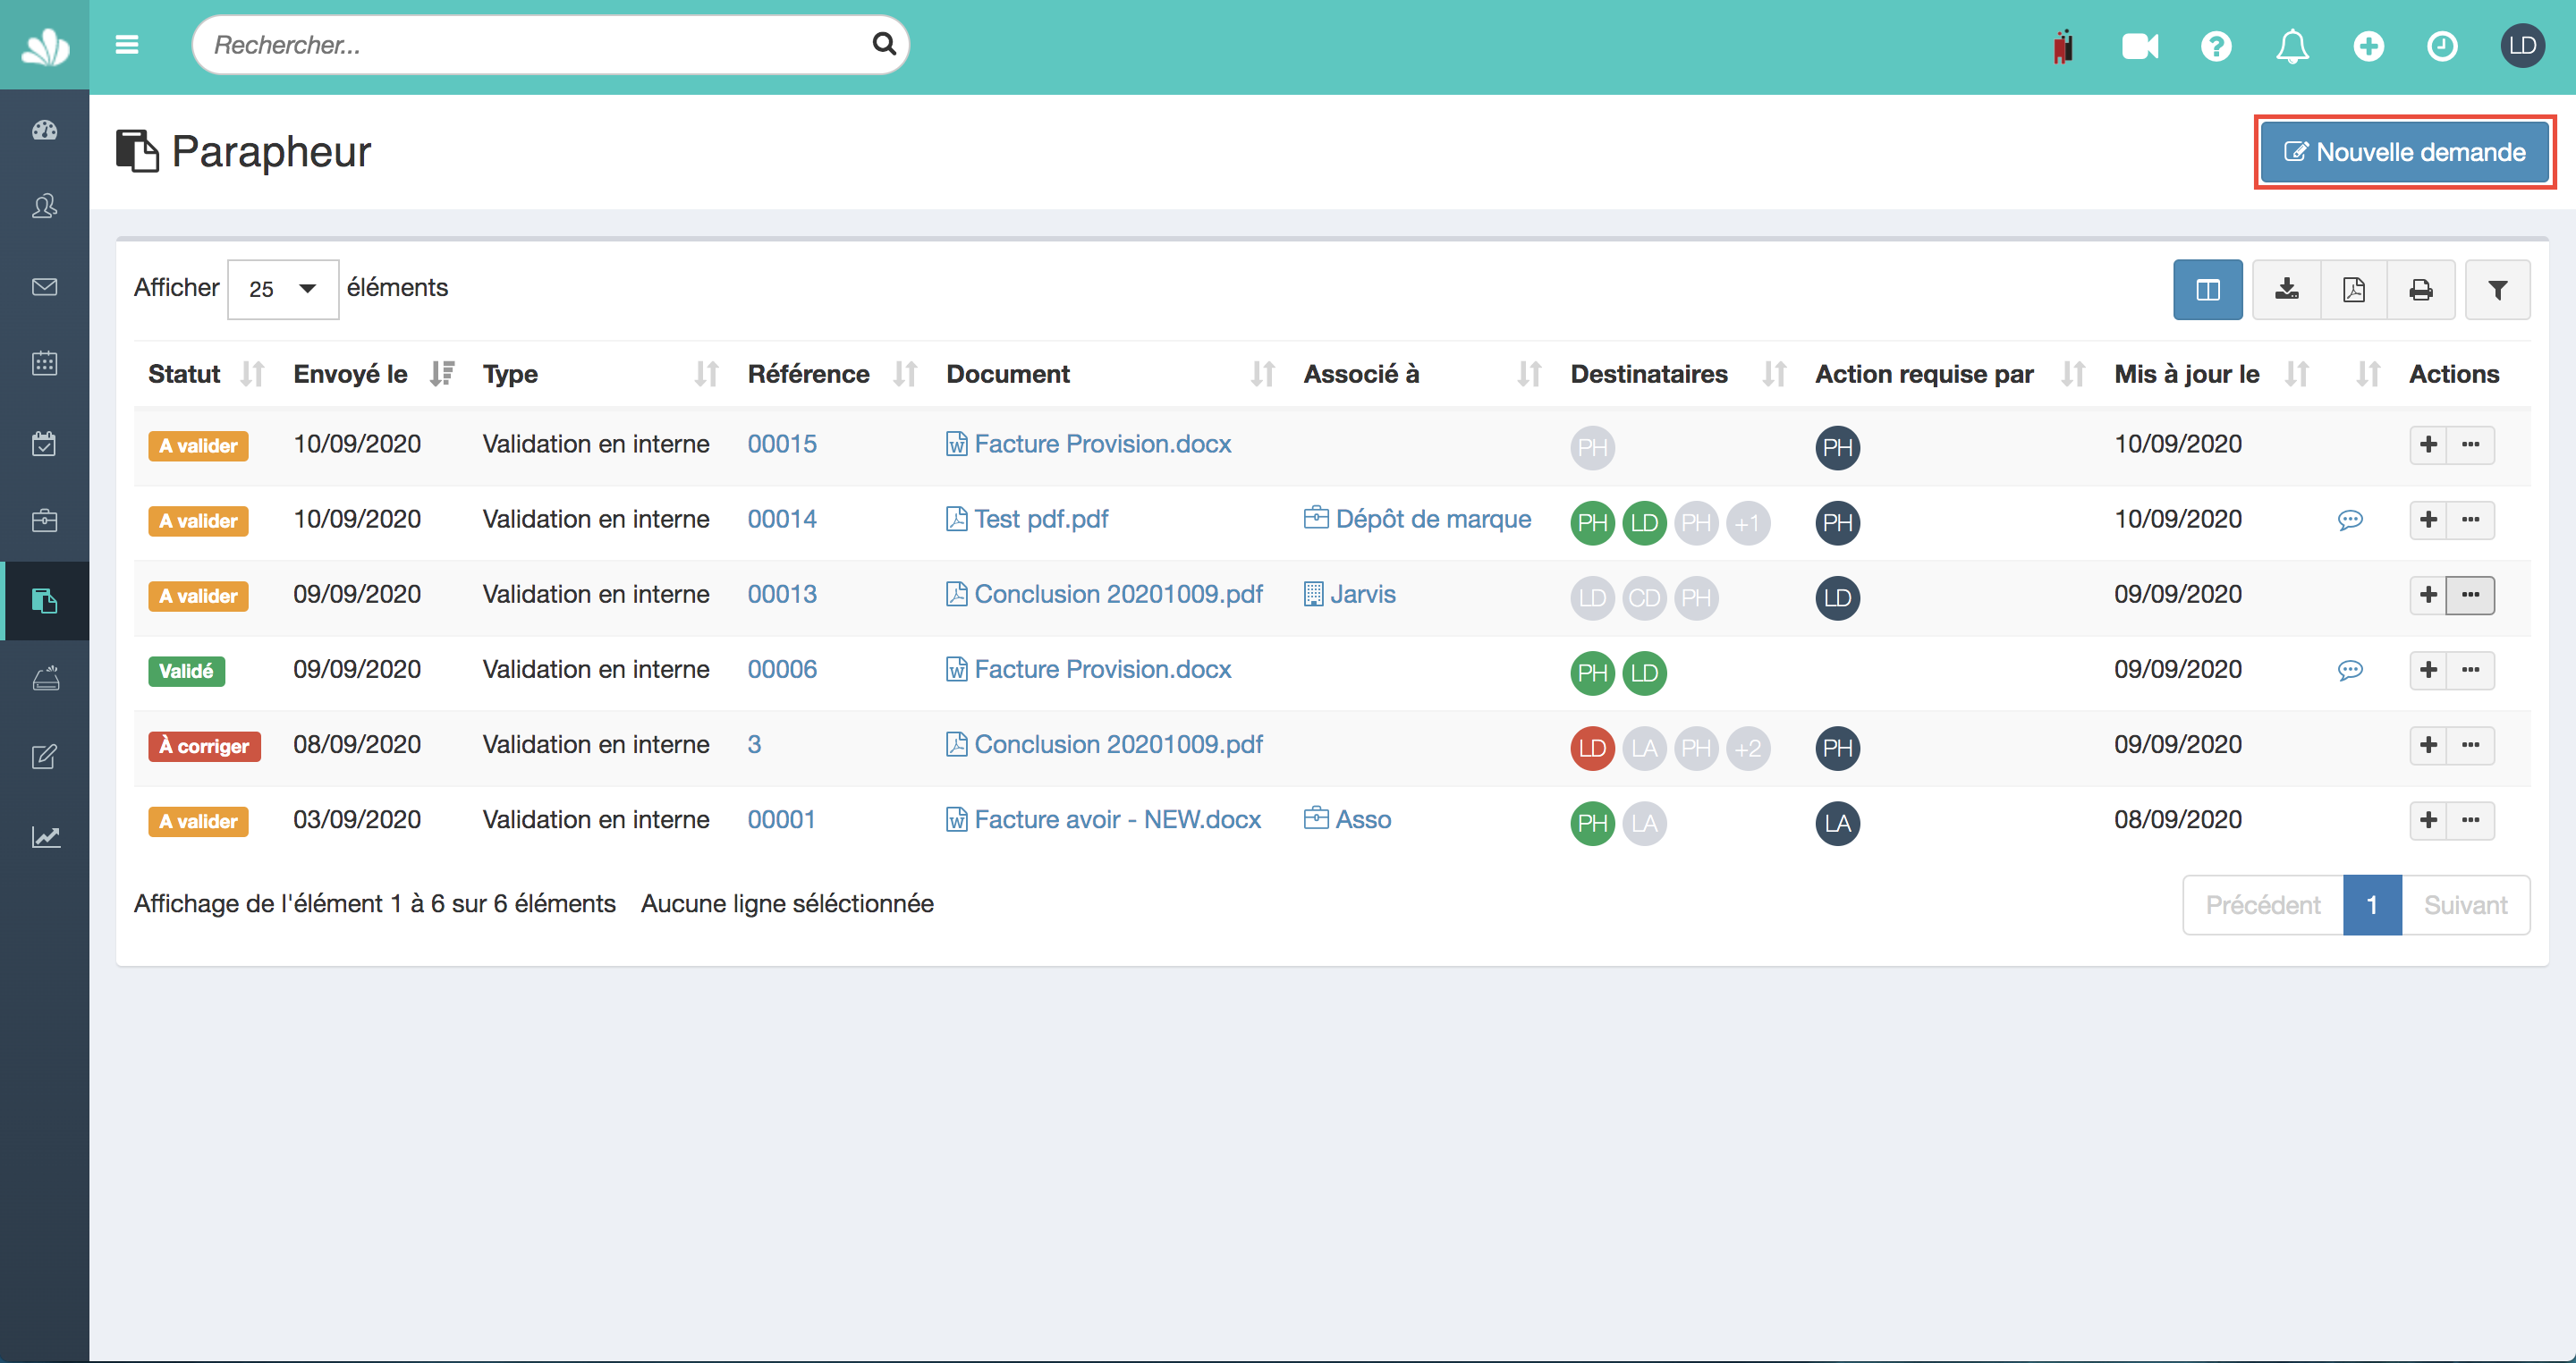Screen dimensions: 2576x1363
Task: Open the 25 elements per page dropdown
Action: click(283, 289)
